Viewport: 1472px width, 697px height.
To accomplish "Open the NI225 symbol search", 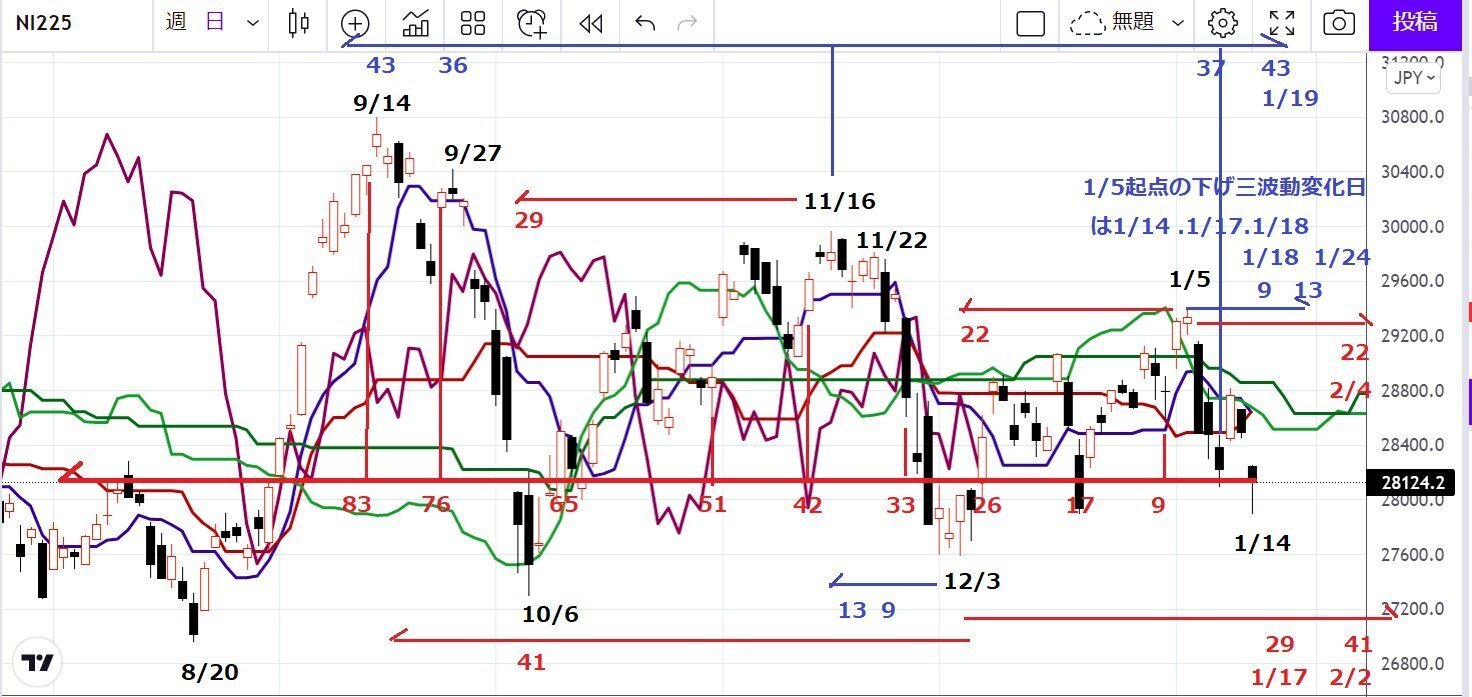I will coord(44,23).
